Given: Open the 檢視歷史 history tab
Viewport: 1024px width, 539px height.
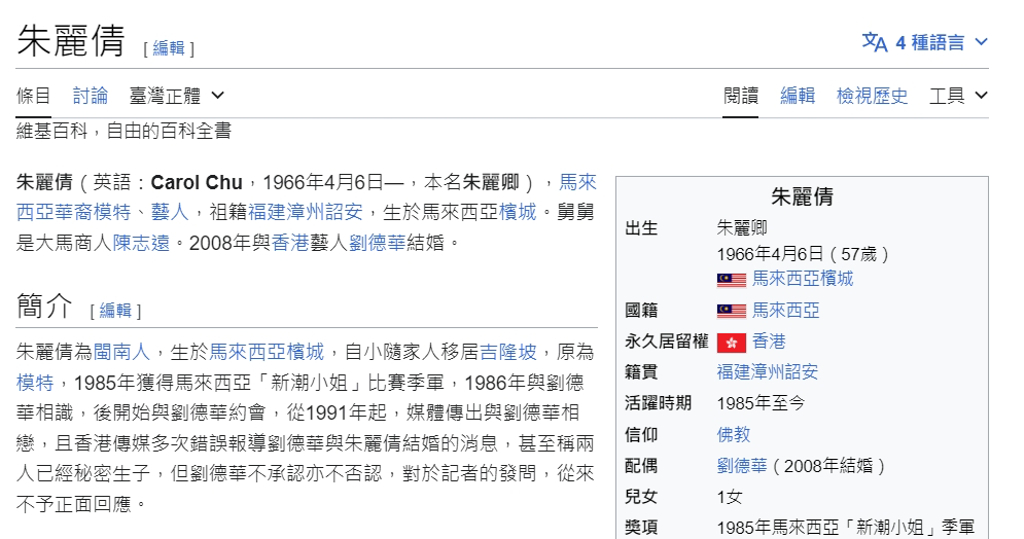Looking at the screenshot, I should (872, 95).
